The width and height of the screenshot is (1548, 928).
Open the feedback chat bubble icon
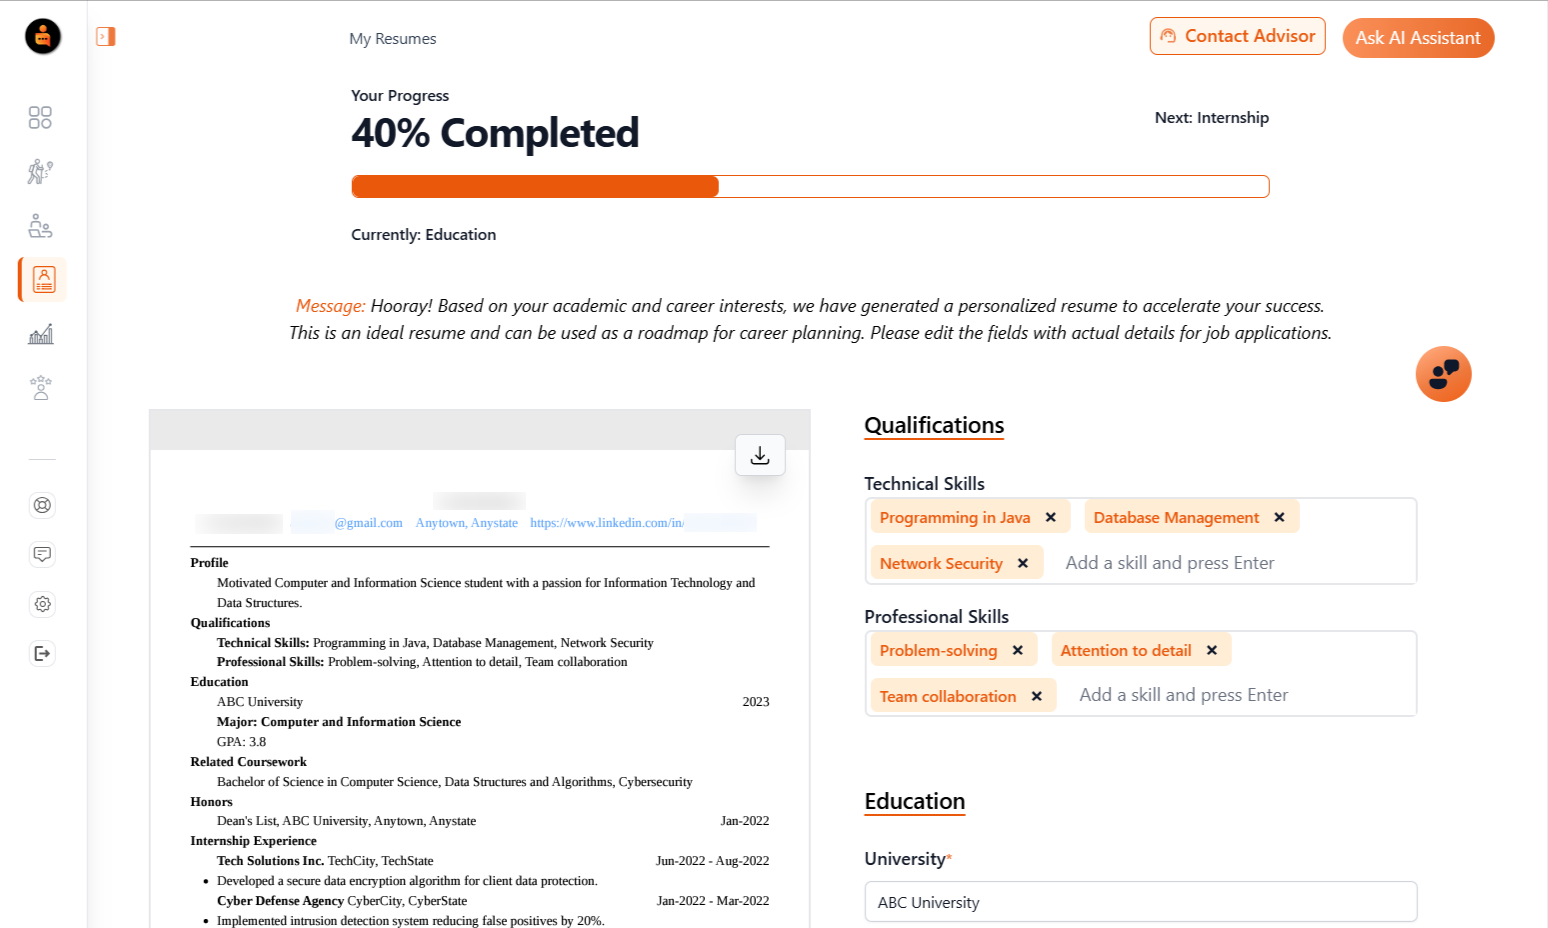pyautogui.click(x=42, y=554)
